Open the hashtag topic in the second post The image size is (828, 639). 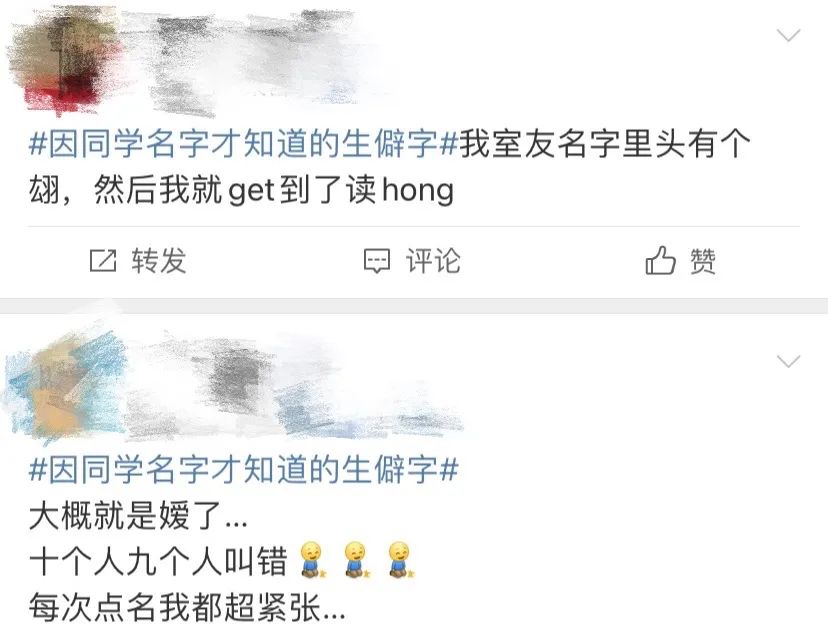click(x=243, y=469)
